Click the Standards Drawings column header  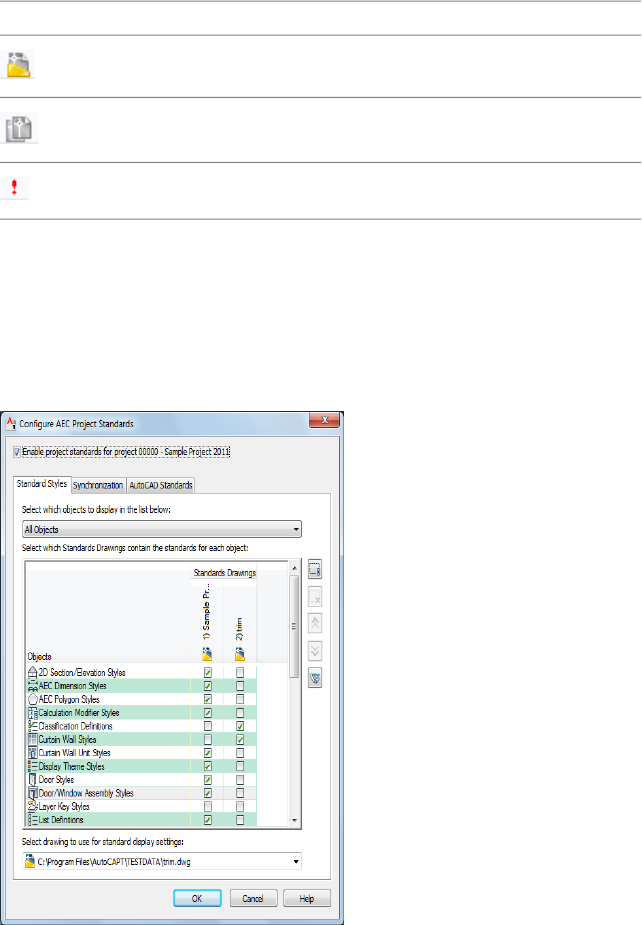tap(225, 573)
